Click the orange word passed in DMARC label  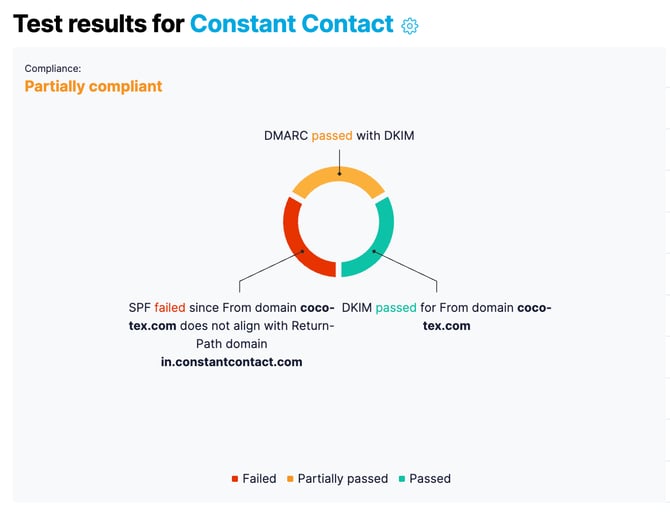[x=332, y=136]
